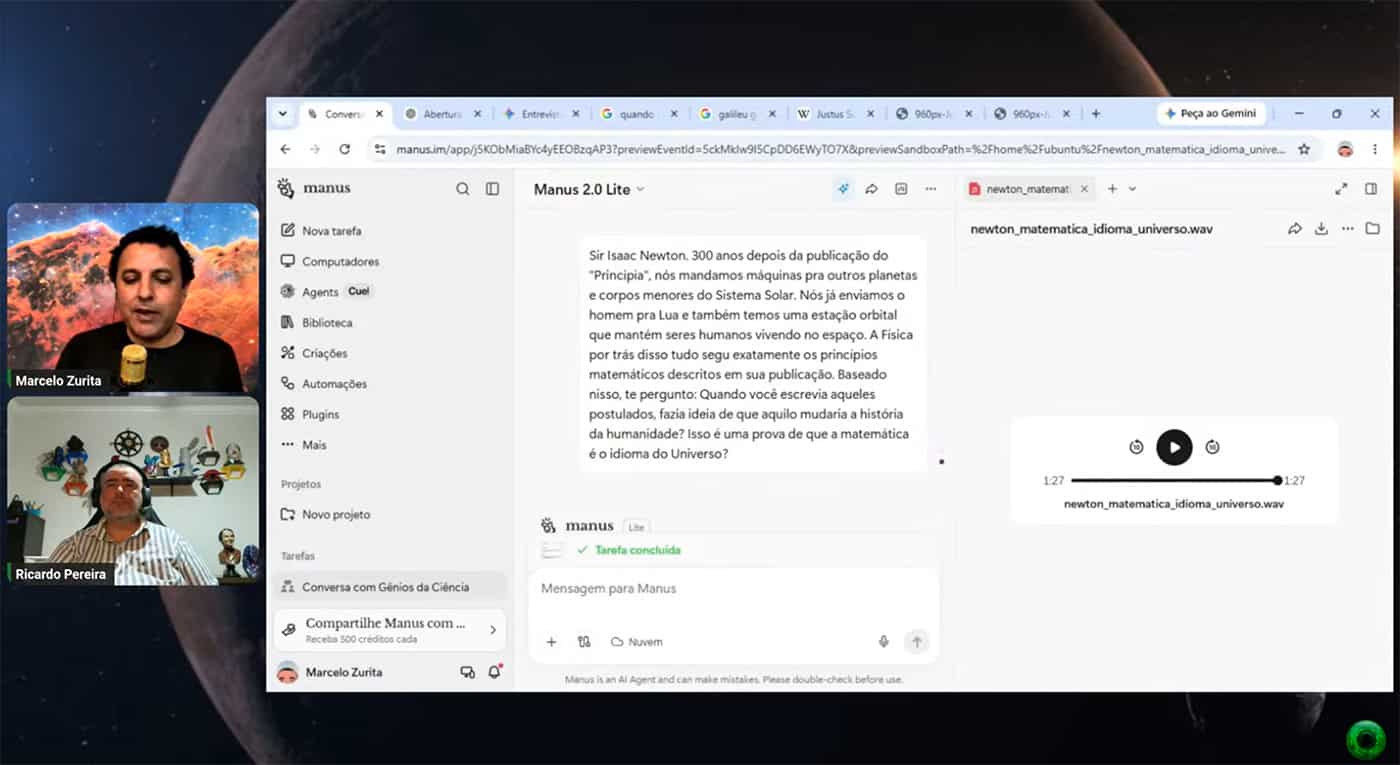1400x765 pixels.
Task: Bookmark this page with the star icon
Action: (x=1304, y=149)
